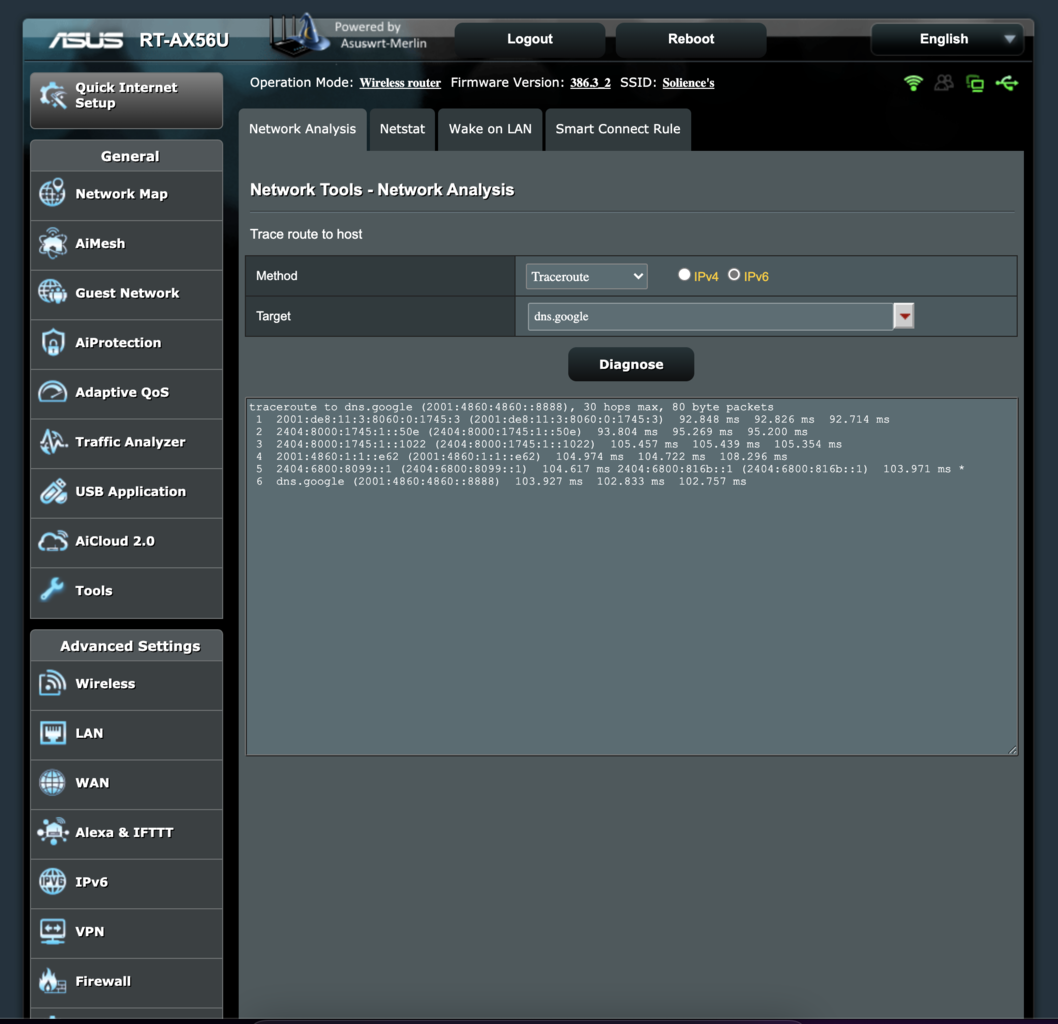View connected clients icon in the header
Viewport: 1058px width, 1024px height.
943,83
